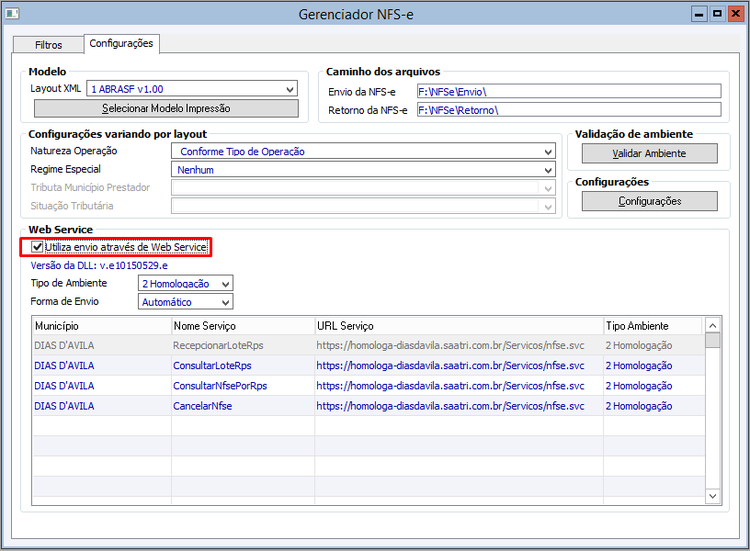Maximize the Gerenciador NFS-e window

pos(717,14)
